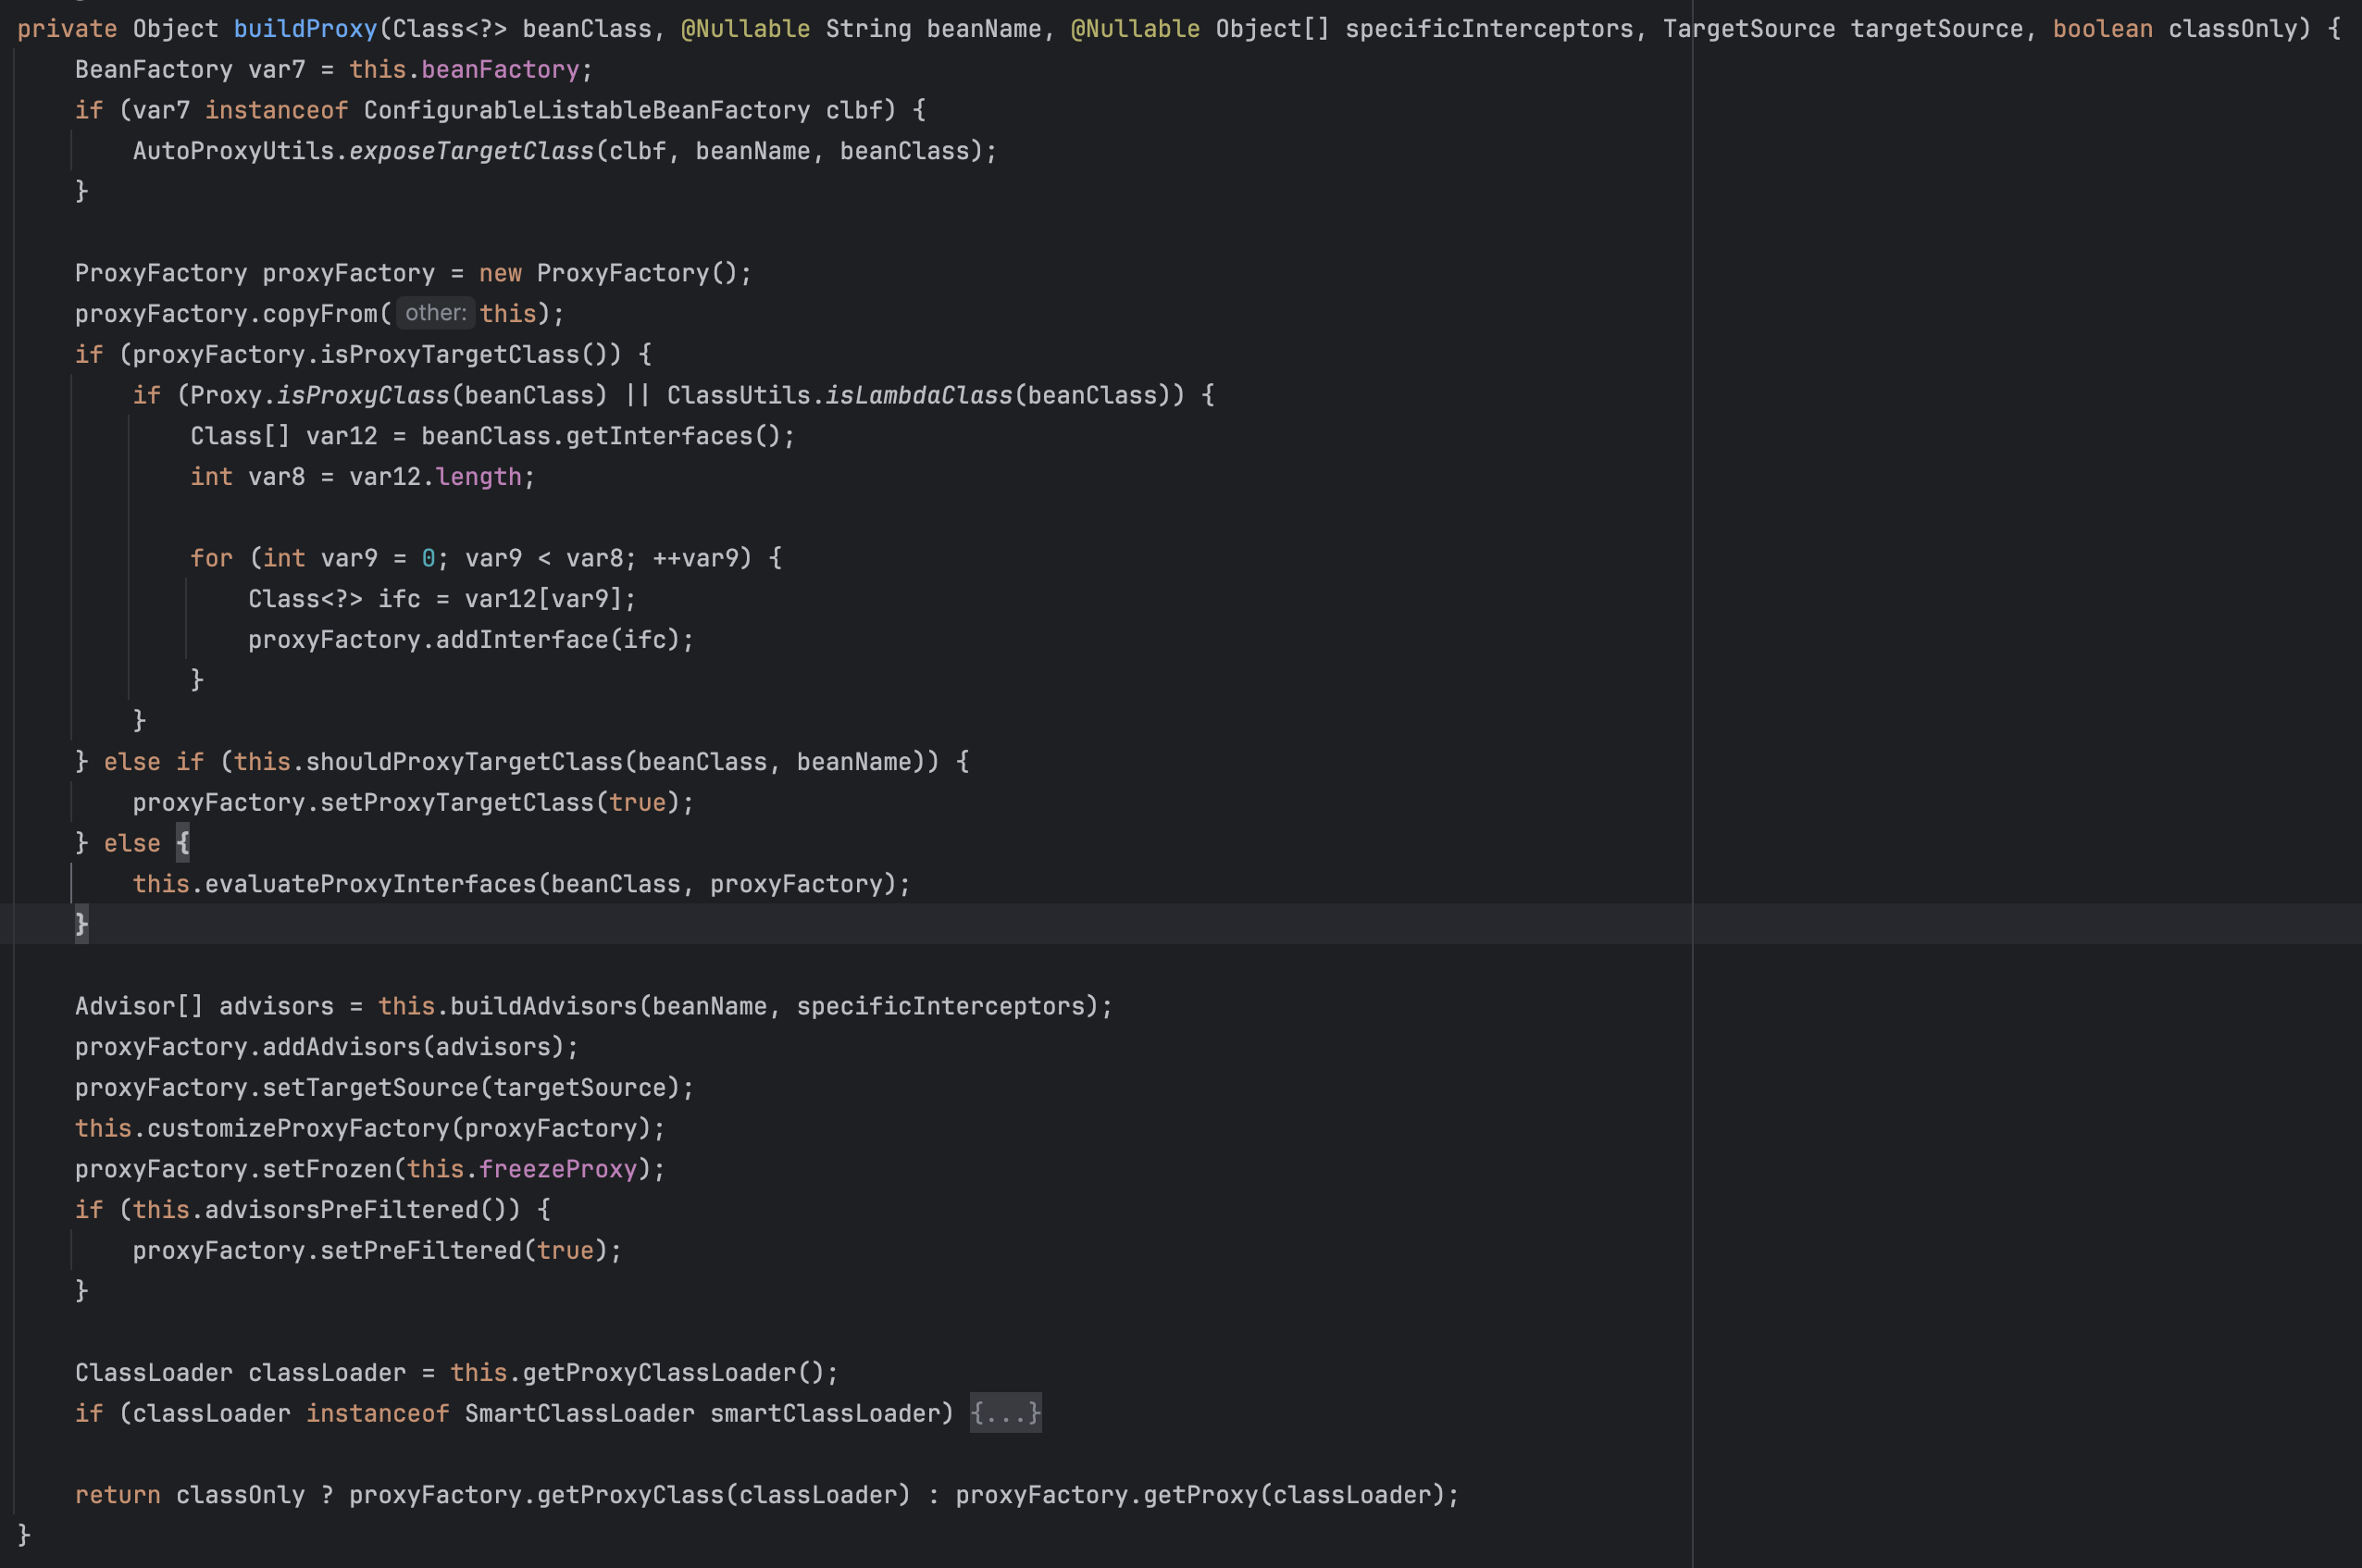Click the opening brace after else keyword
This screenshot has width=2362, height=1568.
182,843
